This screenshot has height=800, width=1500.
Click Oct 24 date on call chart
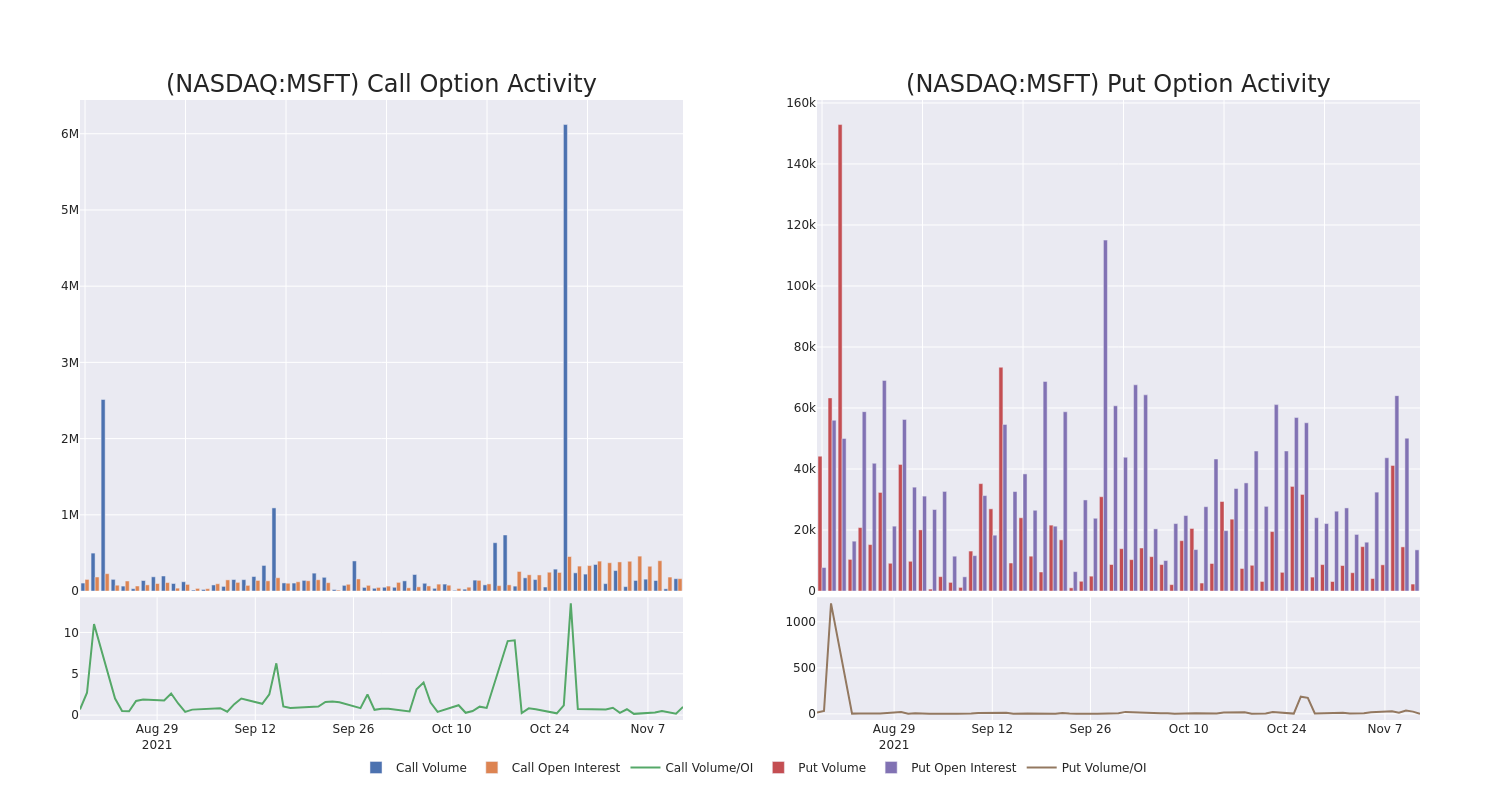(x=549, y=729)
